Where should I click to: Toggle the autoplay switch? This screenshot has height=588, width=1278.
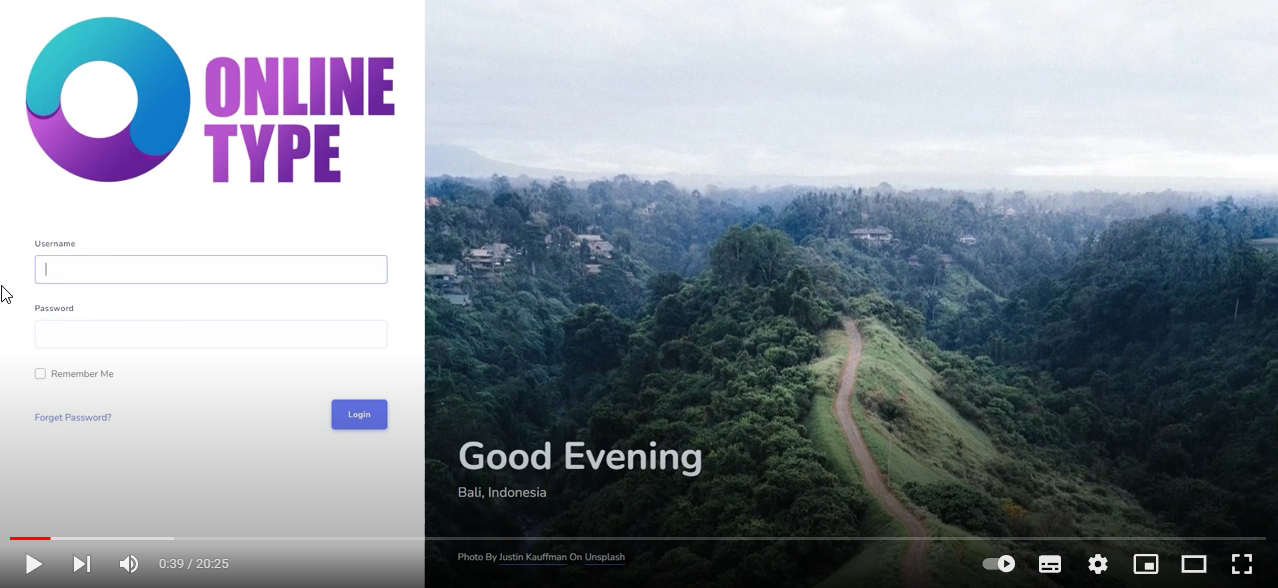point(999,564)
